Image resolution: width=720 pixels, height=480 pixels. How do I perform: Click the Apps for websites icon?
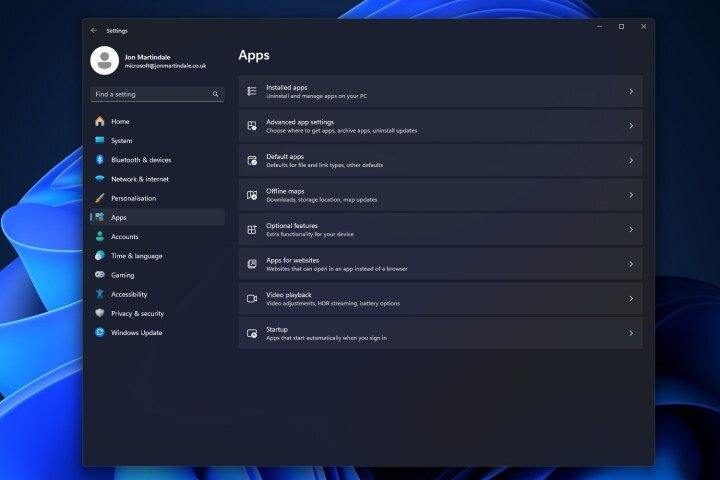pyautogui.click(x=252, y=264)
